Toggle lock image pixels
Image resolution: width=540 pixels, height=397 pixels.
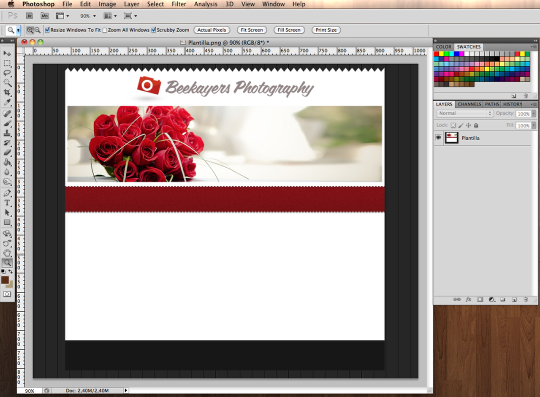(461, 125)
